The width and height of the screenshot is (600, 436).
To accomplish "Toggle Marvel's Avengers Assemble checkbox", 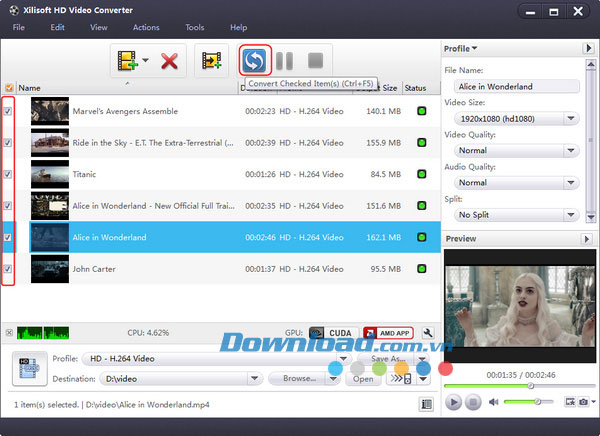I will coord(8,111).
